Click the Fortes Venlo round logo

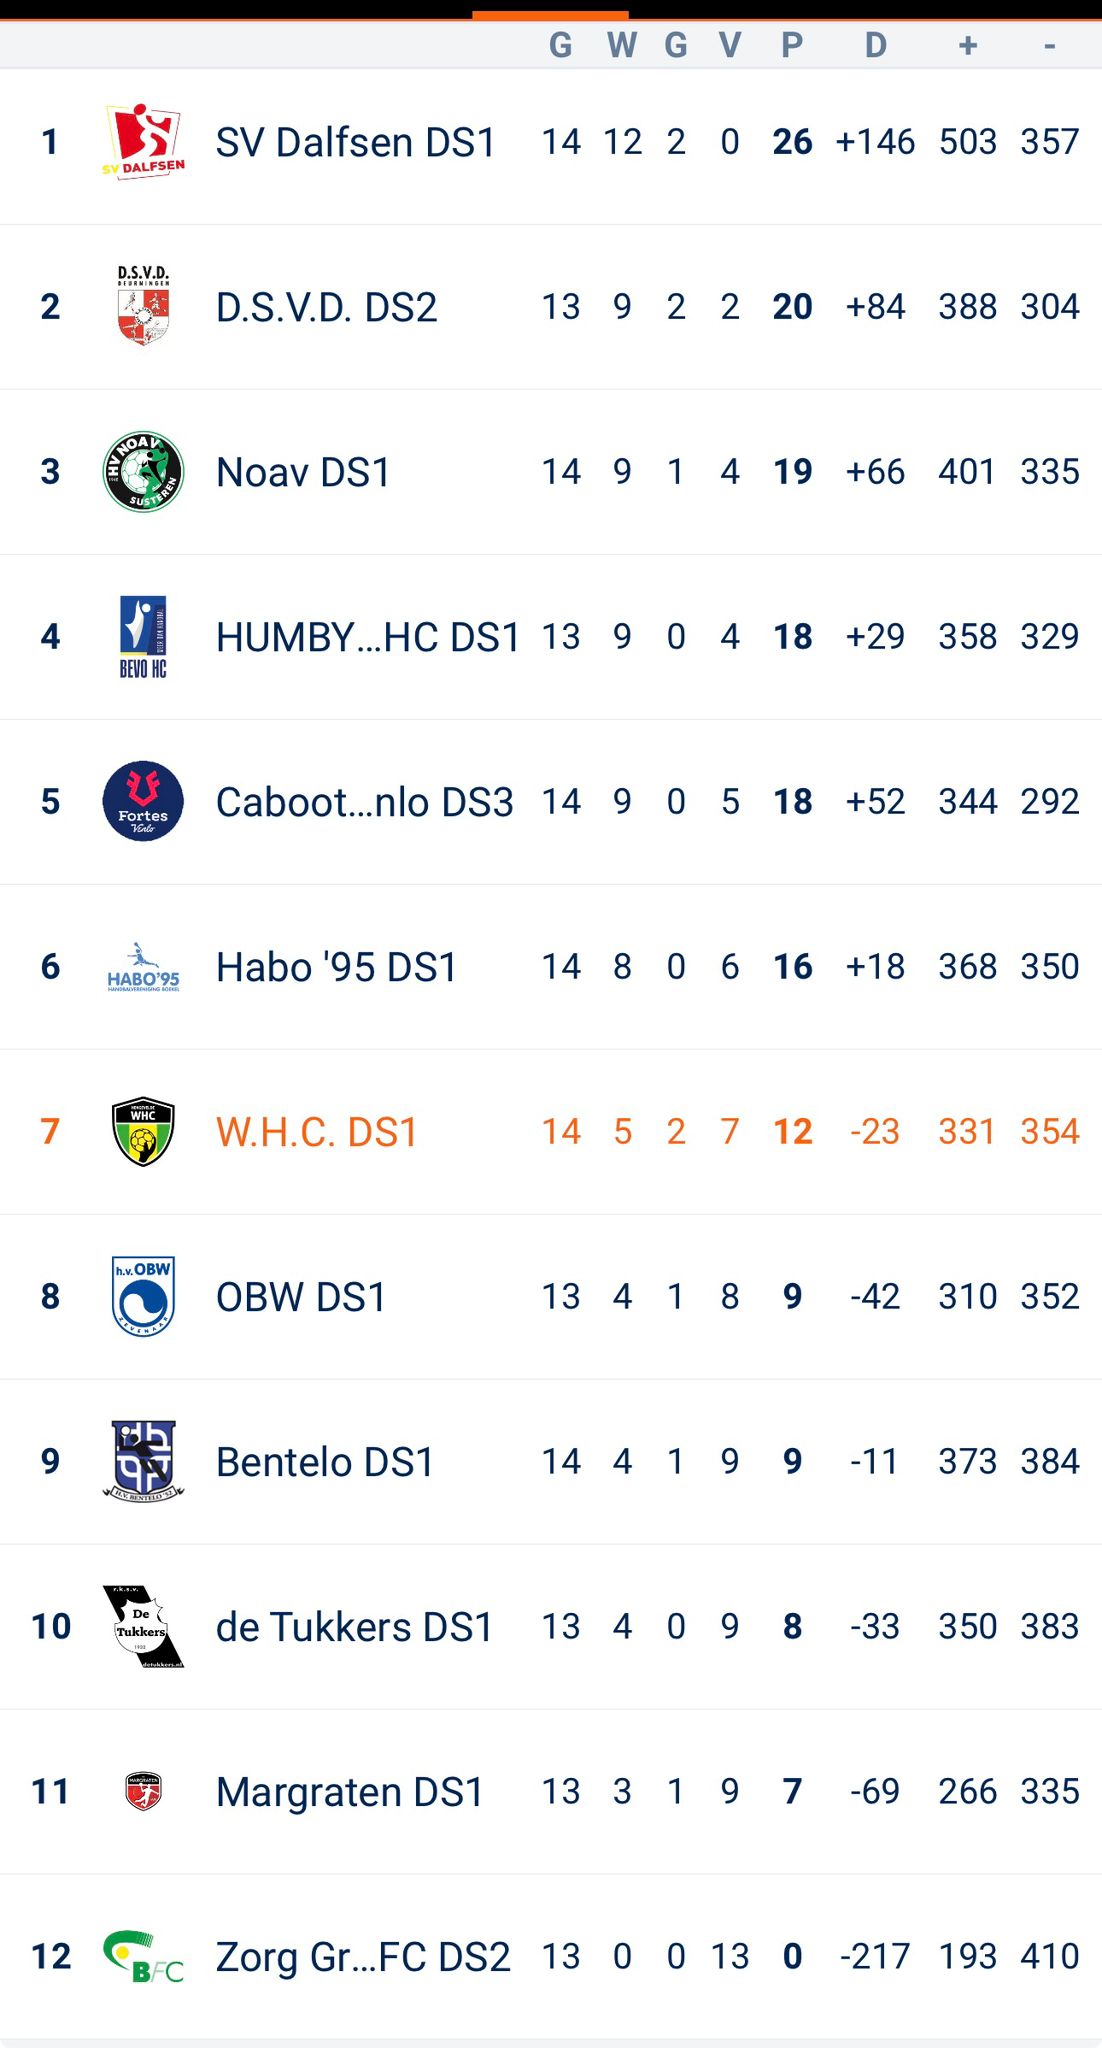143,801
